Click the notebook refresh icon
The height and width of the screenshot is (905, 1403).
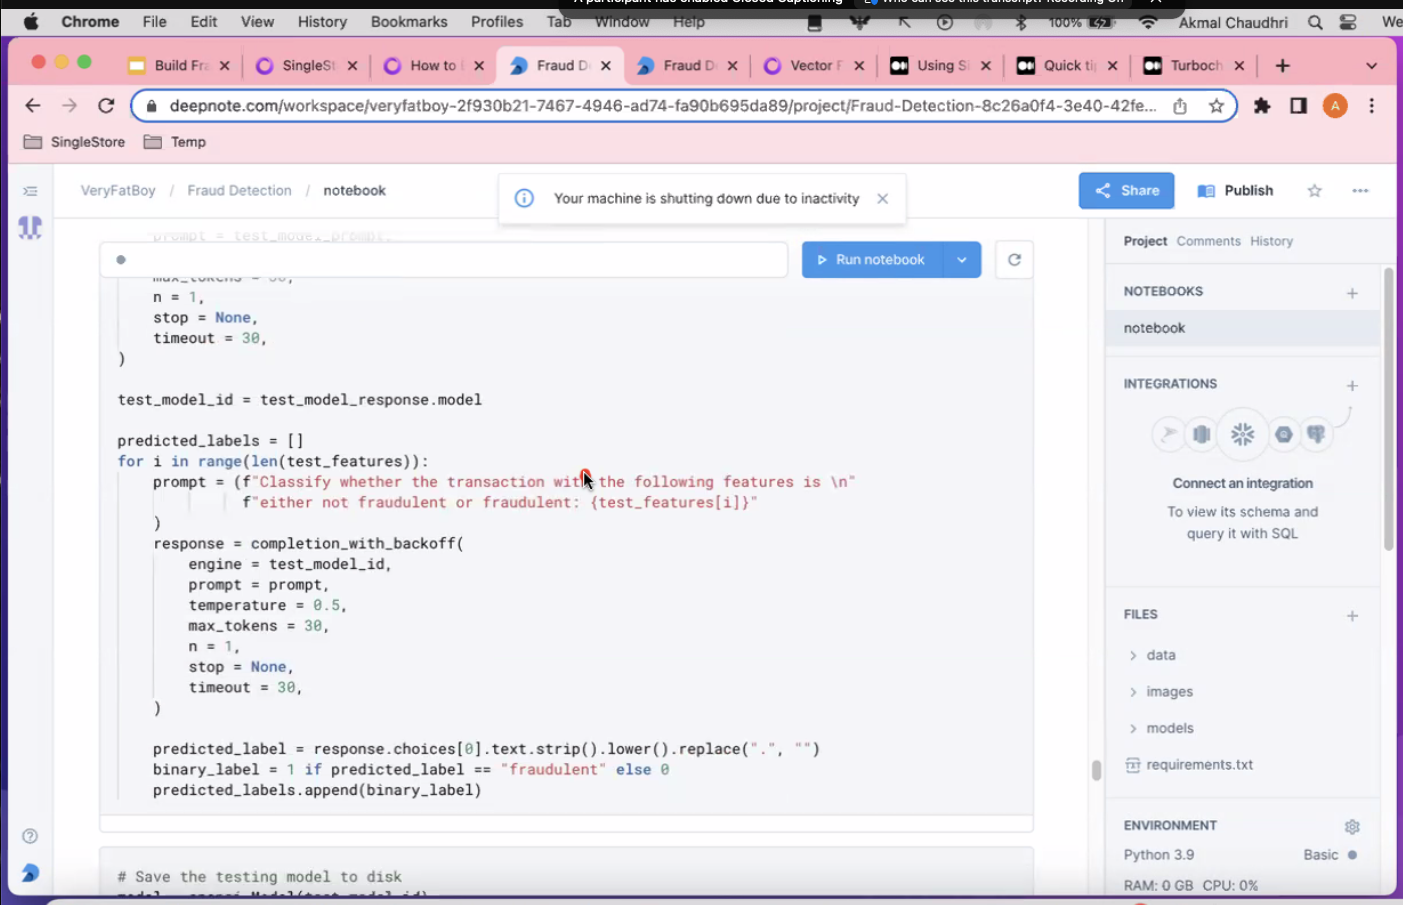click(1014, 260)
